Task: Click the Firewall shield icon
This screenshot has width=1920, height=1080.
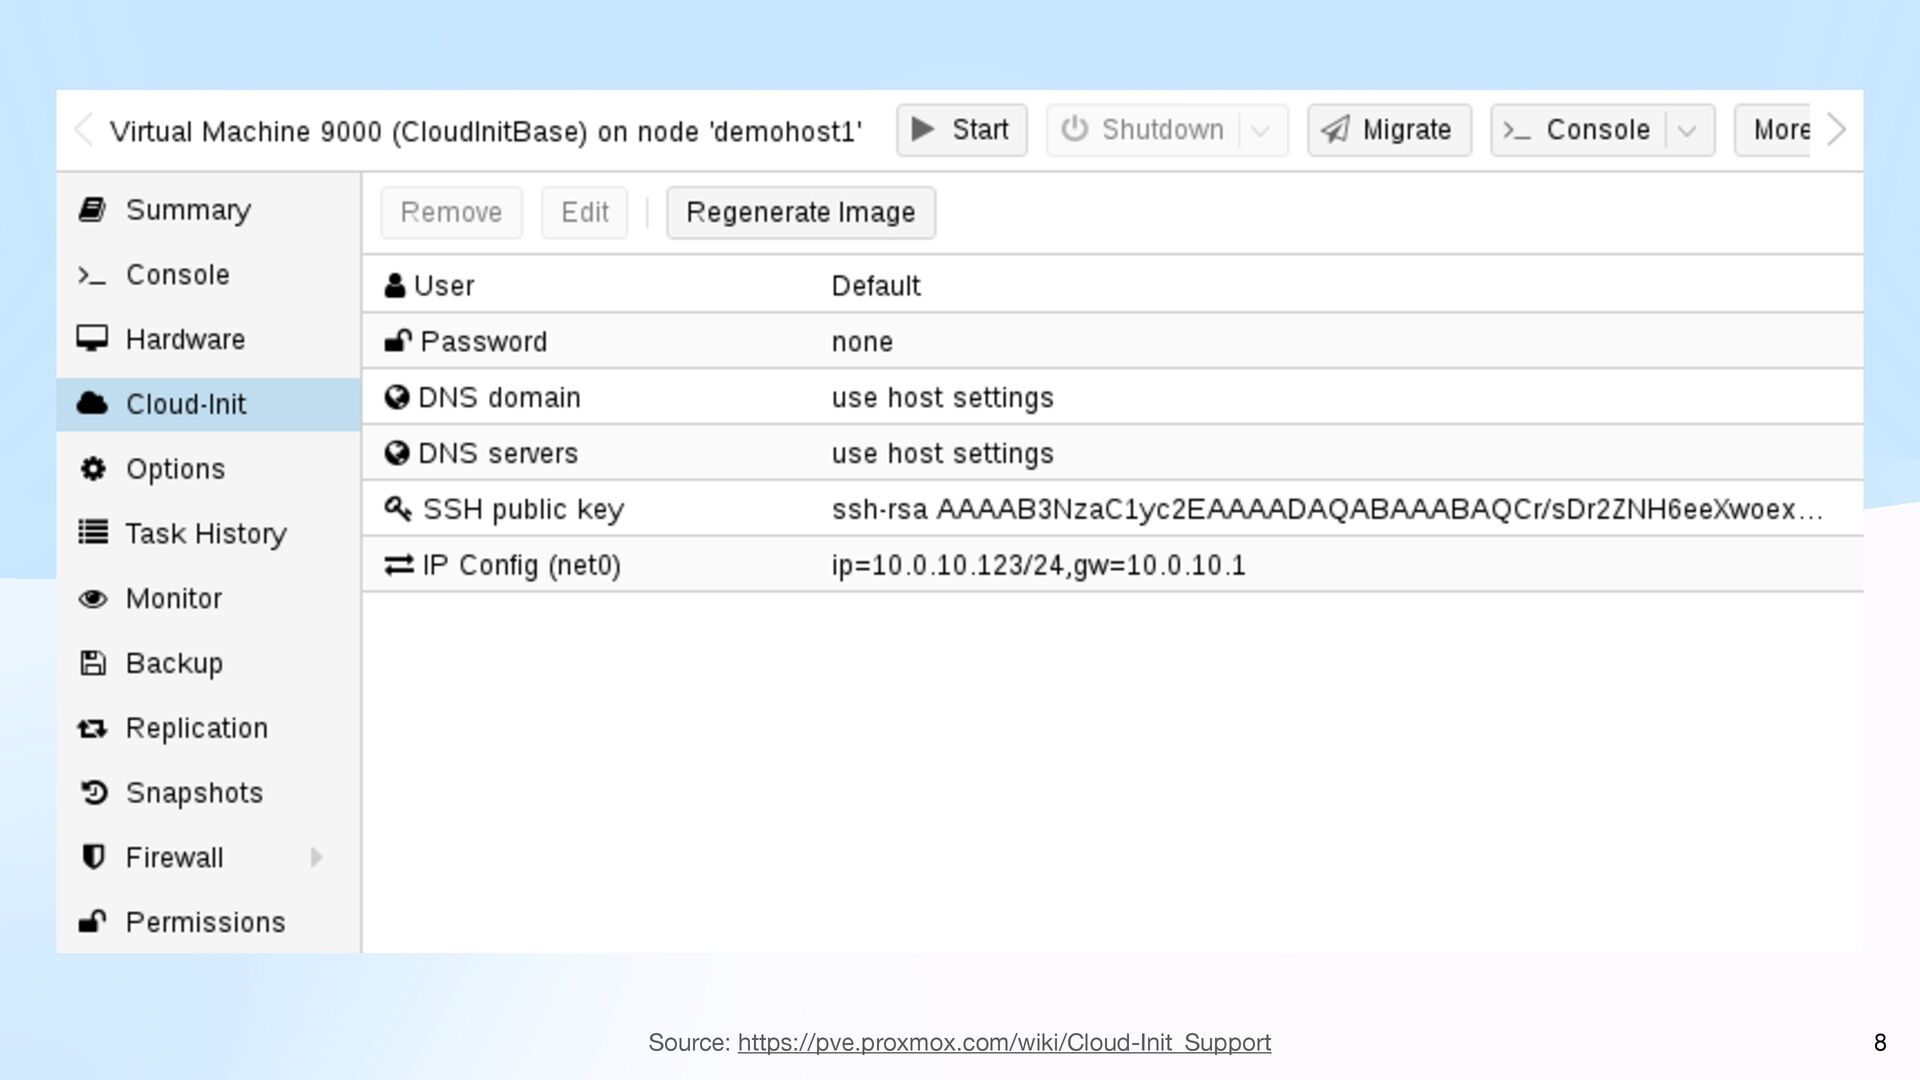Action: point(92,857)
